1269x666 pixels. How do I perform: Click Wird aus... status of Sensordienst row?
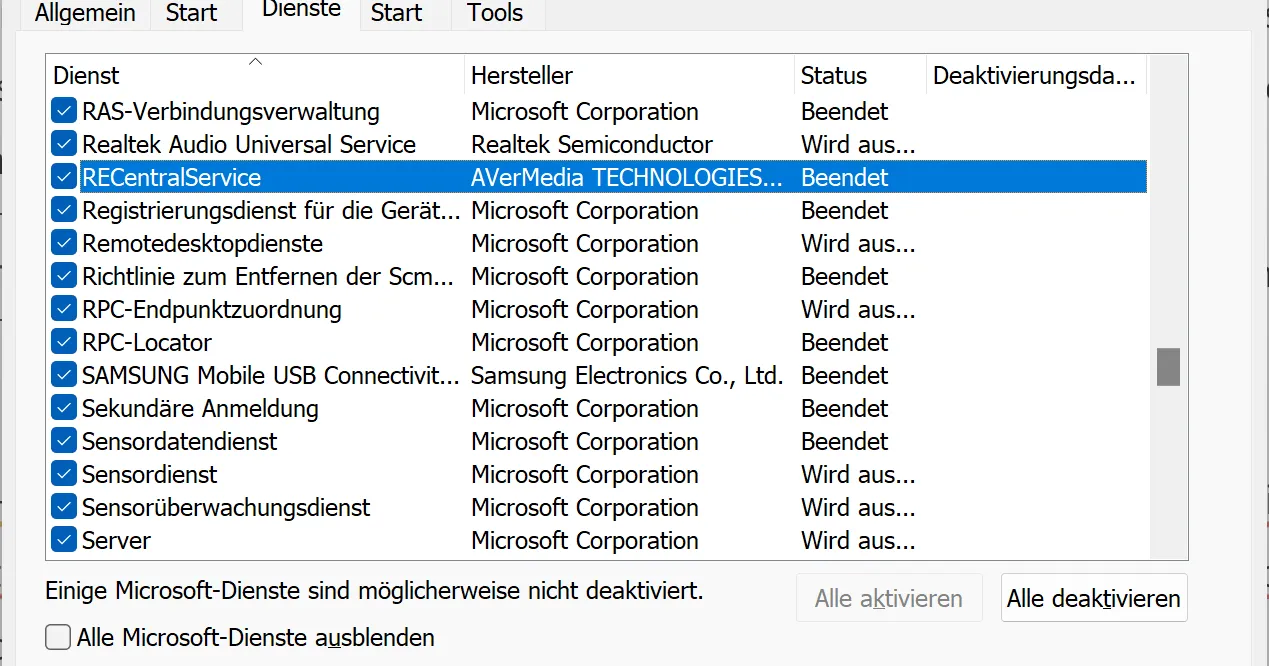[858, 474]
